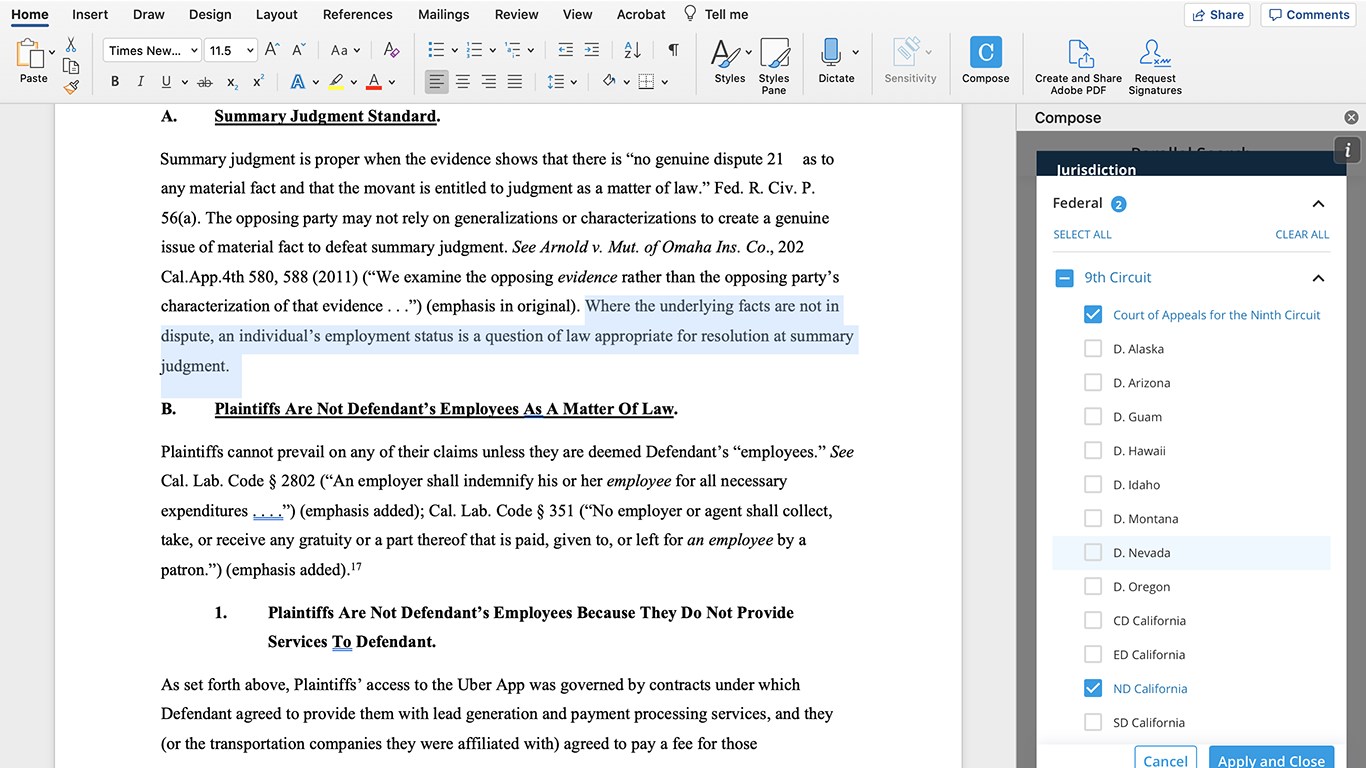
Task: Switch to the References tab
Action: pyautogui.click(x=358, y=14)
